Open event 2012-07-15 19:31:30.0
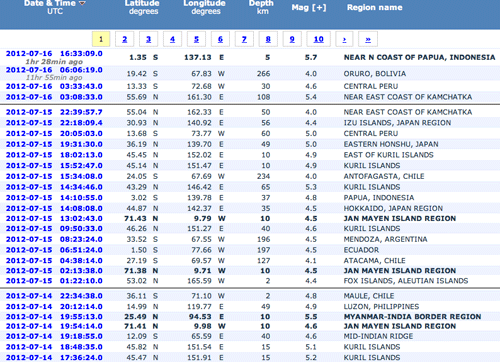Screen dimensions: 500x362 pyautogui.click(x=54, y=144)
